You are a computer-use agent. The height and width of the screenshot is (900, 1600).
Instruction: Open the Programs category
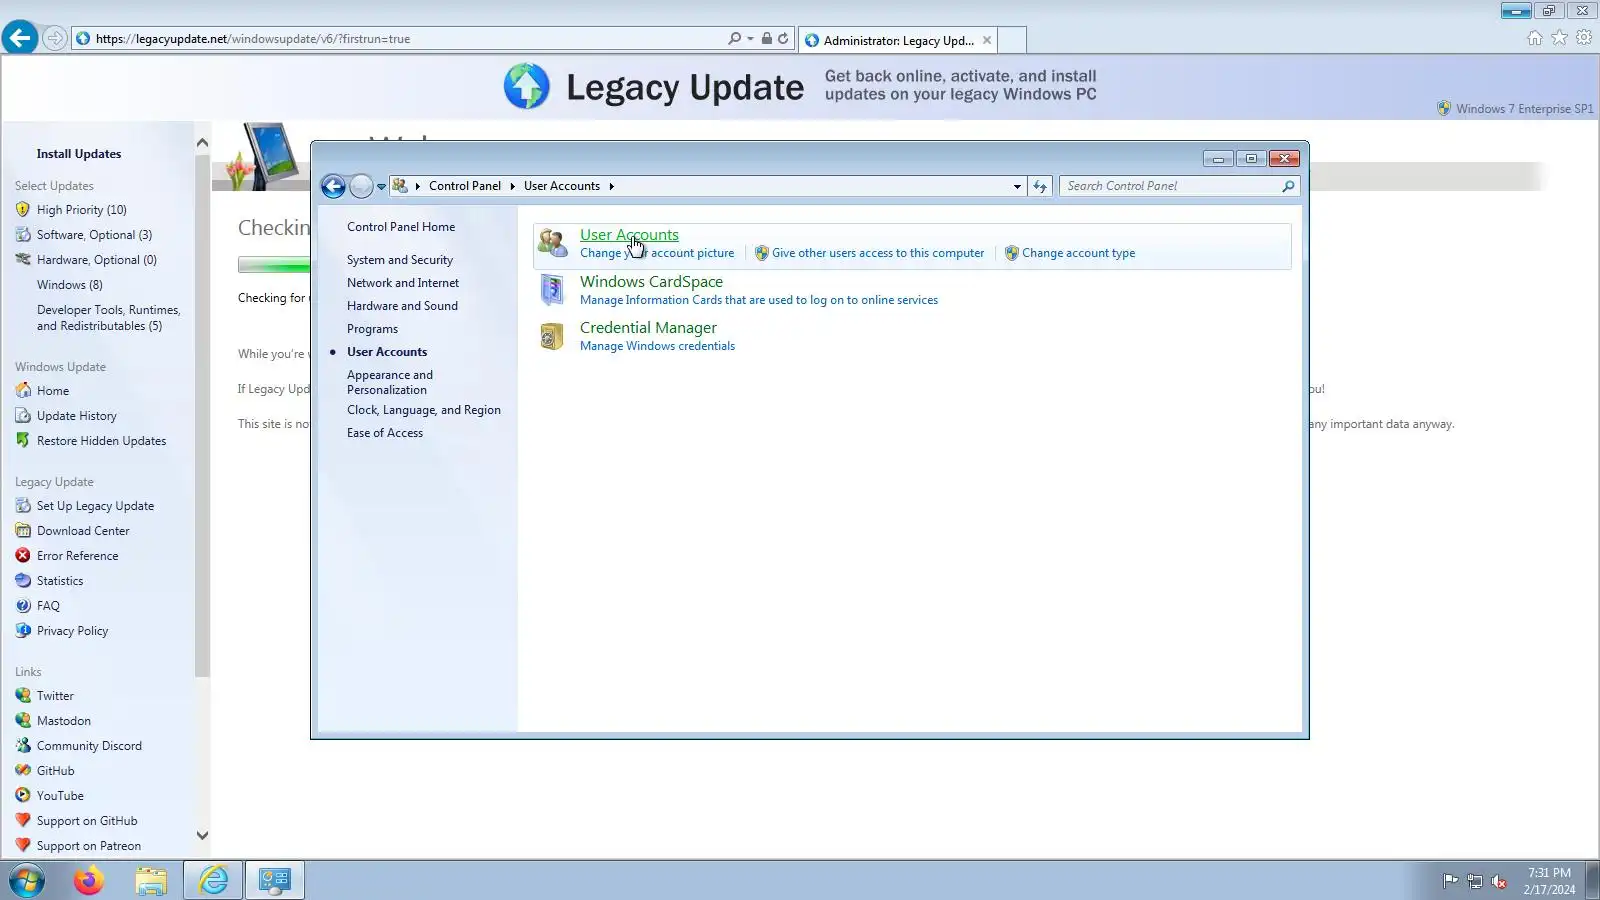[x=372, y=329]
